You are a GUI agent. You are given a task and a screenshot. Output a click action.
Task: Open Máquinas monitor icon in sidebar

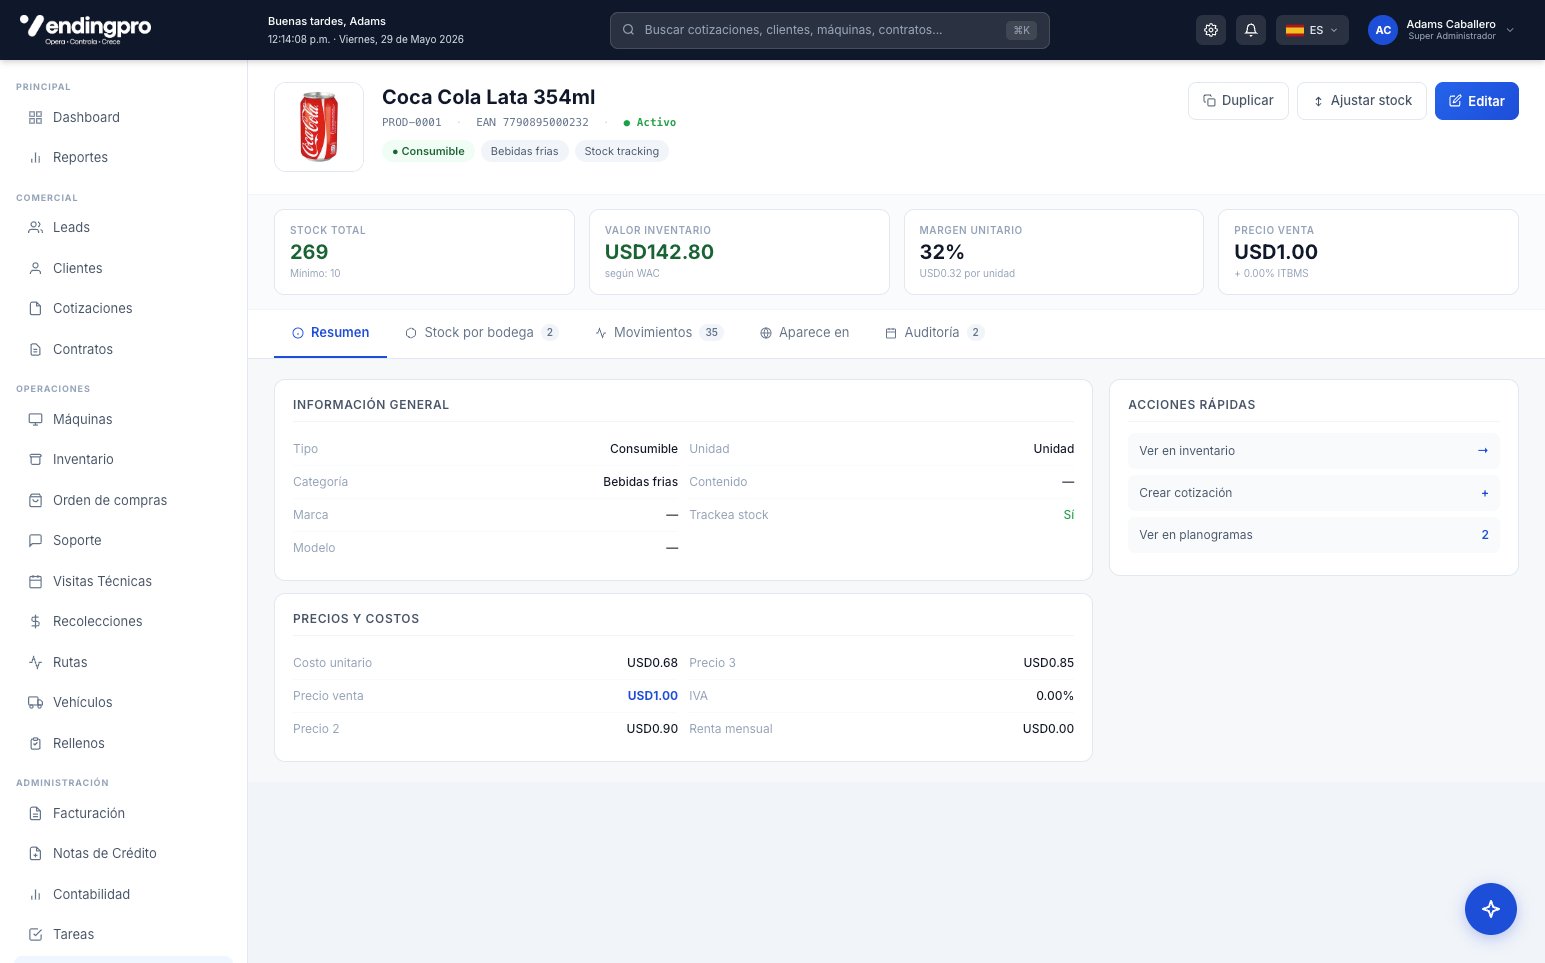(35, 419)
